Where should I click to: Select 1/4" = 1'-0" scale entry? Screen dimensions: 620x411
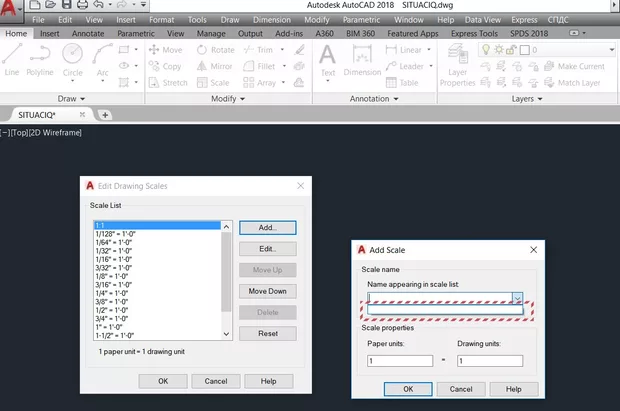(x=157, y=293)
